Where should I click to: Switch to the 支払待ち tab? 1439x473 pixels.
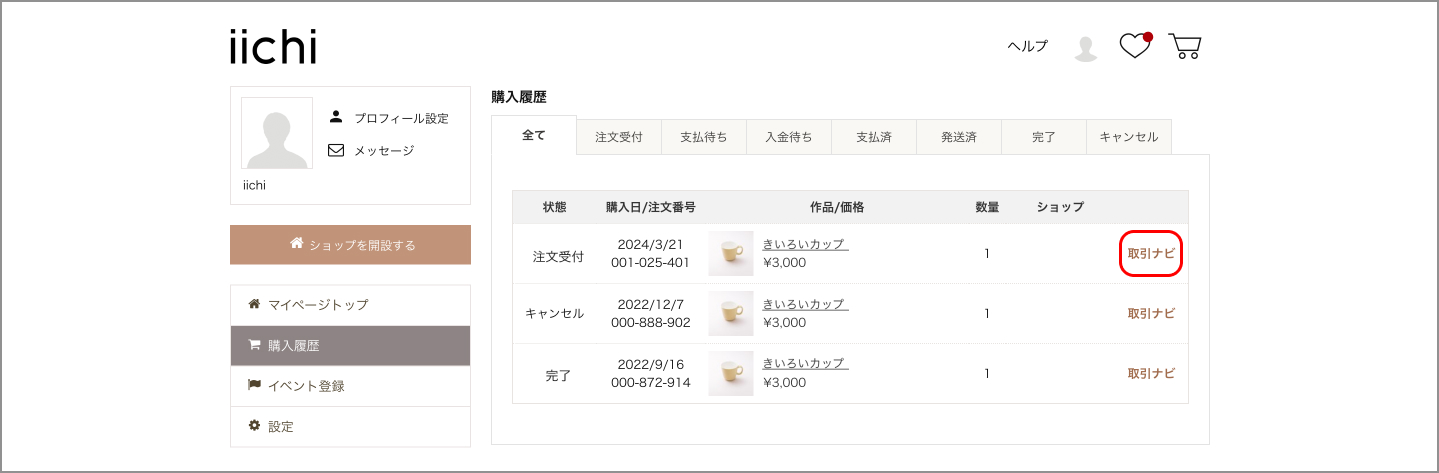pyautogui.click(x=704, y=137)
